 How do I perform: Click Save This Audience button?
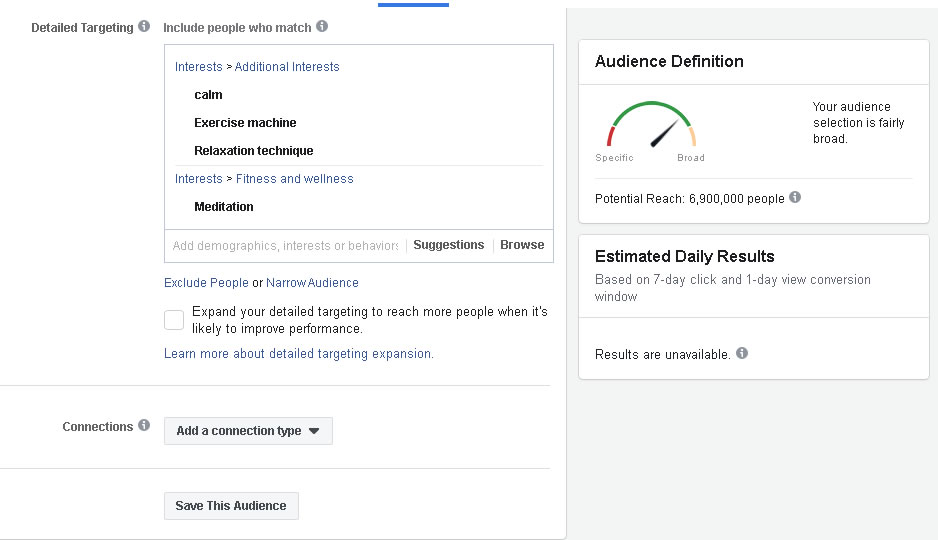[231, 506]
